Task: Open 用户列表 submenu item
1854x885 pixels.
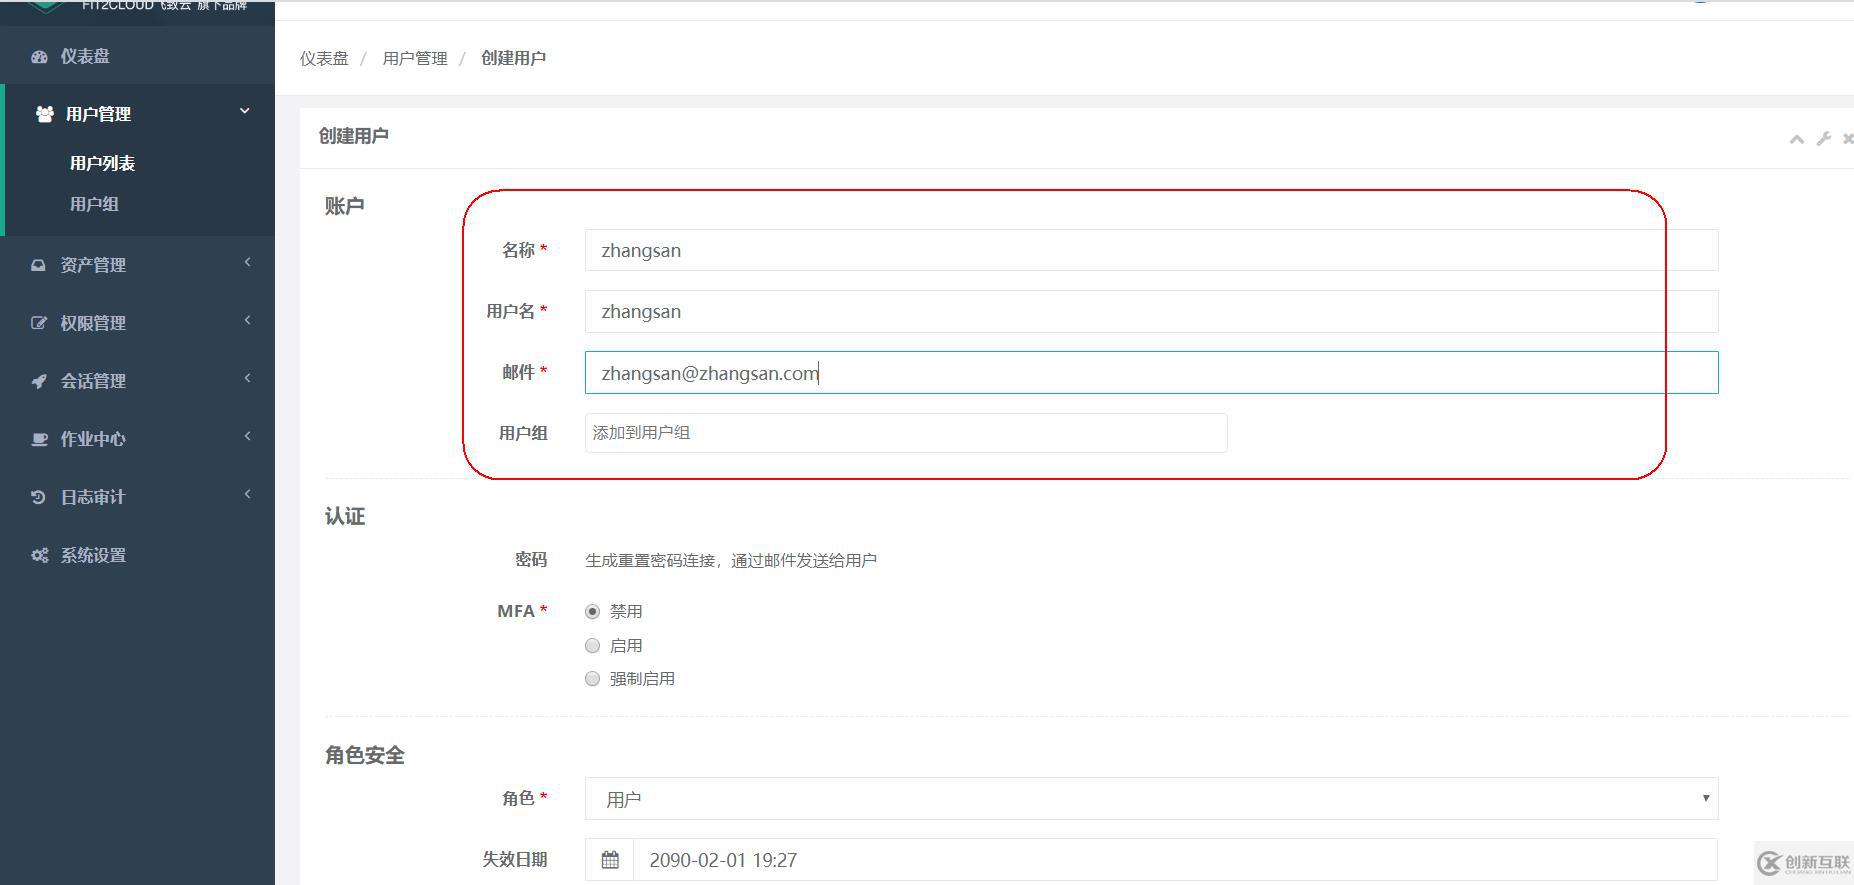Action: (102, 163)
